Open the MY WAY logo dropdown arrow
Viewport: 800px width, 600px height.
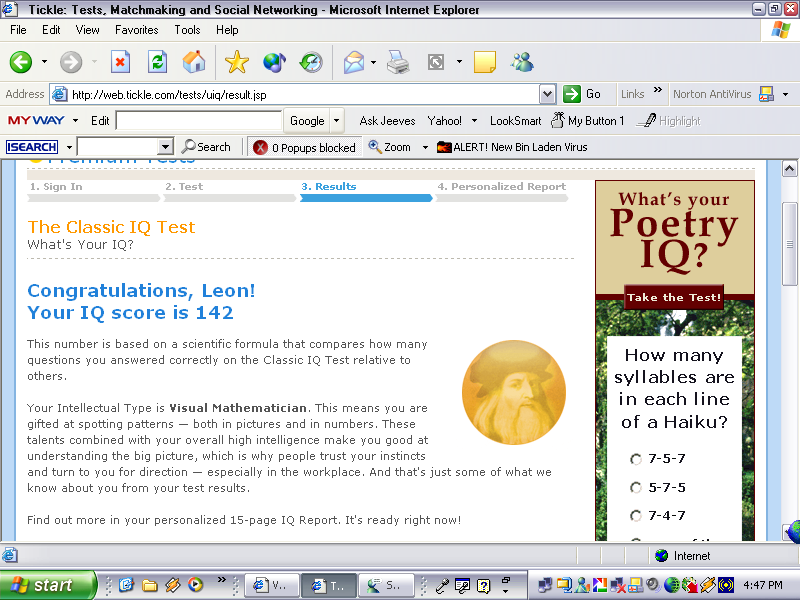click(x=76, y=121)
